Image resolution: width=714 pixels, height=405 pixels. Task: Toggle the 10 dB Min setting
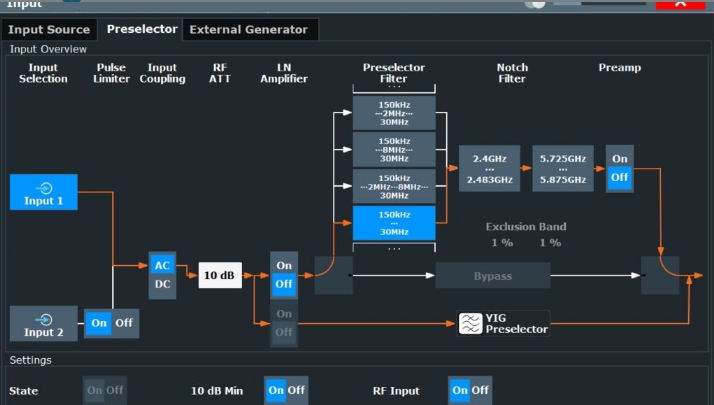286,390
